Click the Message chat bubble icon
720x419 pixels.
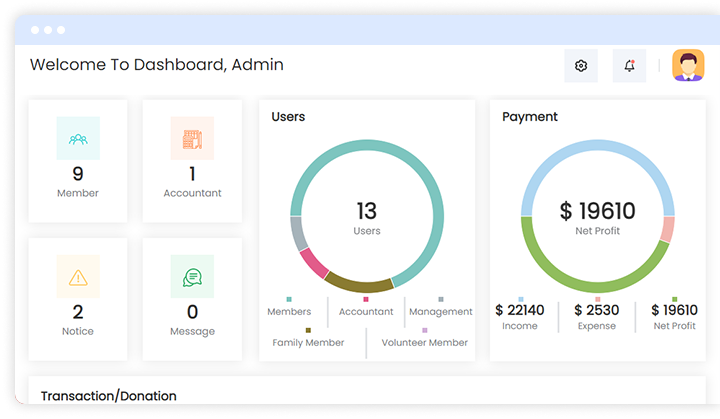(x=192, y=277)
